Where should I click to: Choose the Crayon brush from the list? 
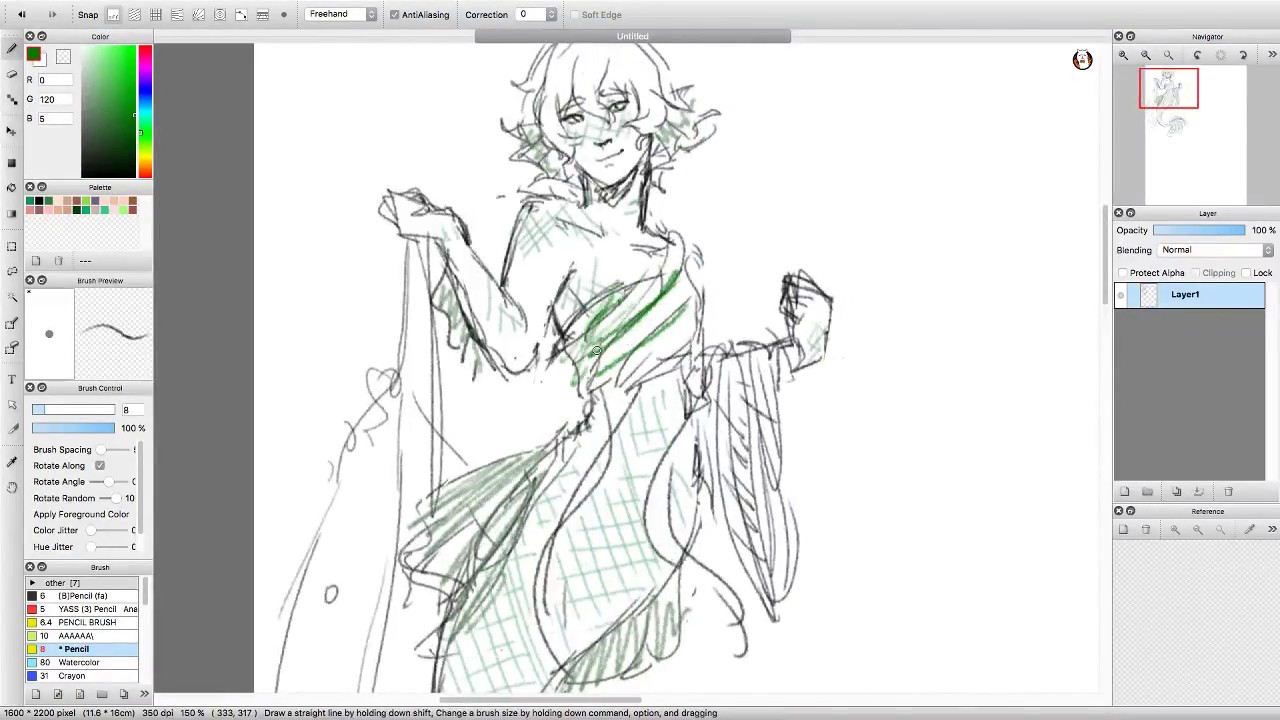click(x=71, y=675)
